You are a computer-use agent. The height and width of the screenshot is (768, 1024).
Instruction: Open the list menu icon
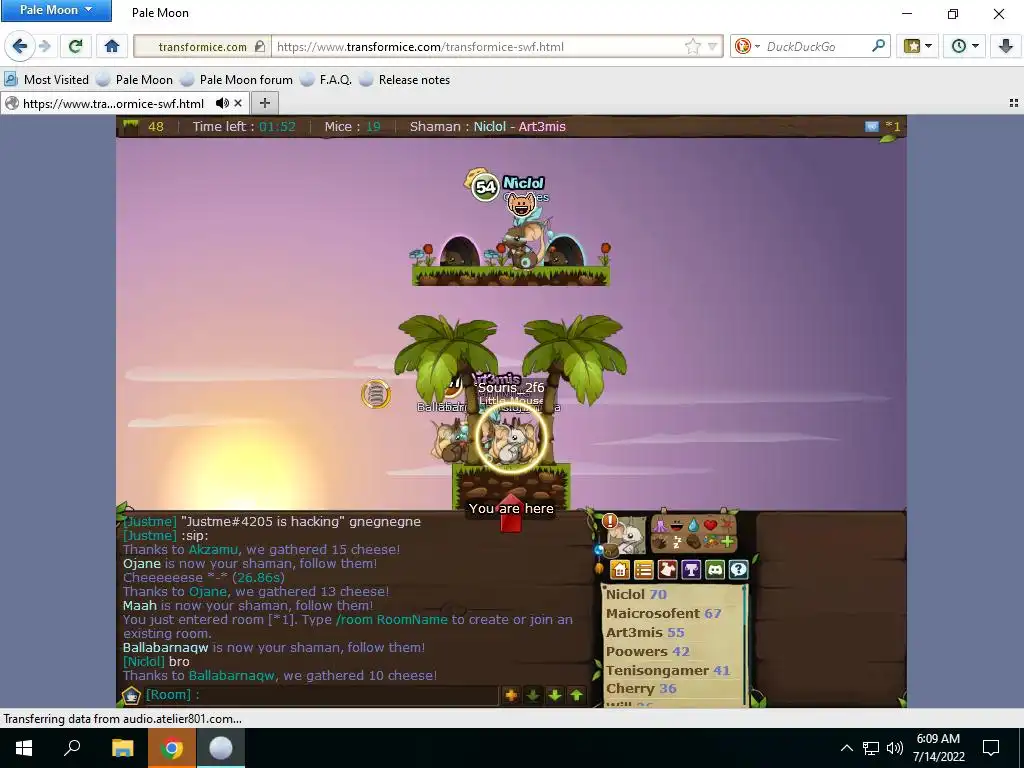coord(644,569)
